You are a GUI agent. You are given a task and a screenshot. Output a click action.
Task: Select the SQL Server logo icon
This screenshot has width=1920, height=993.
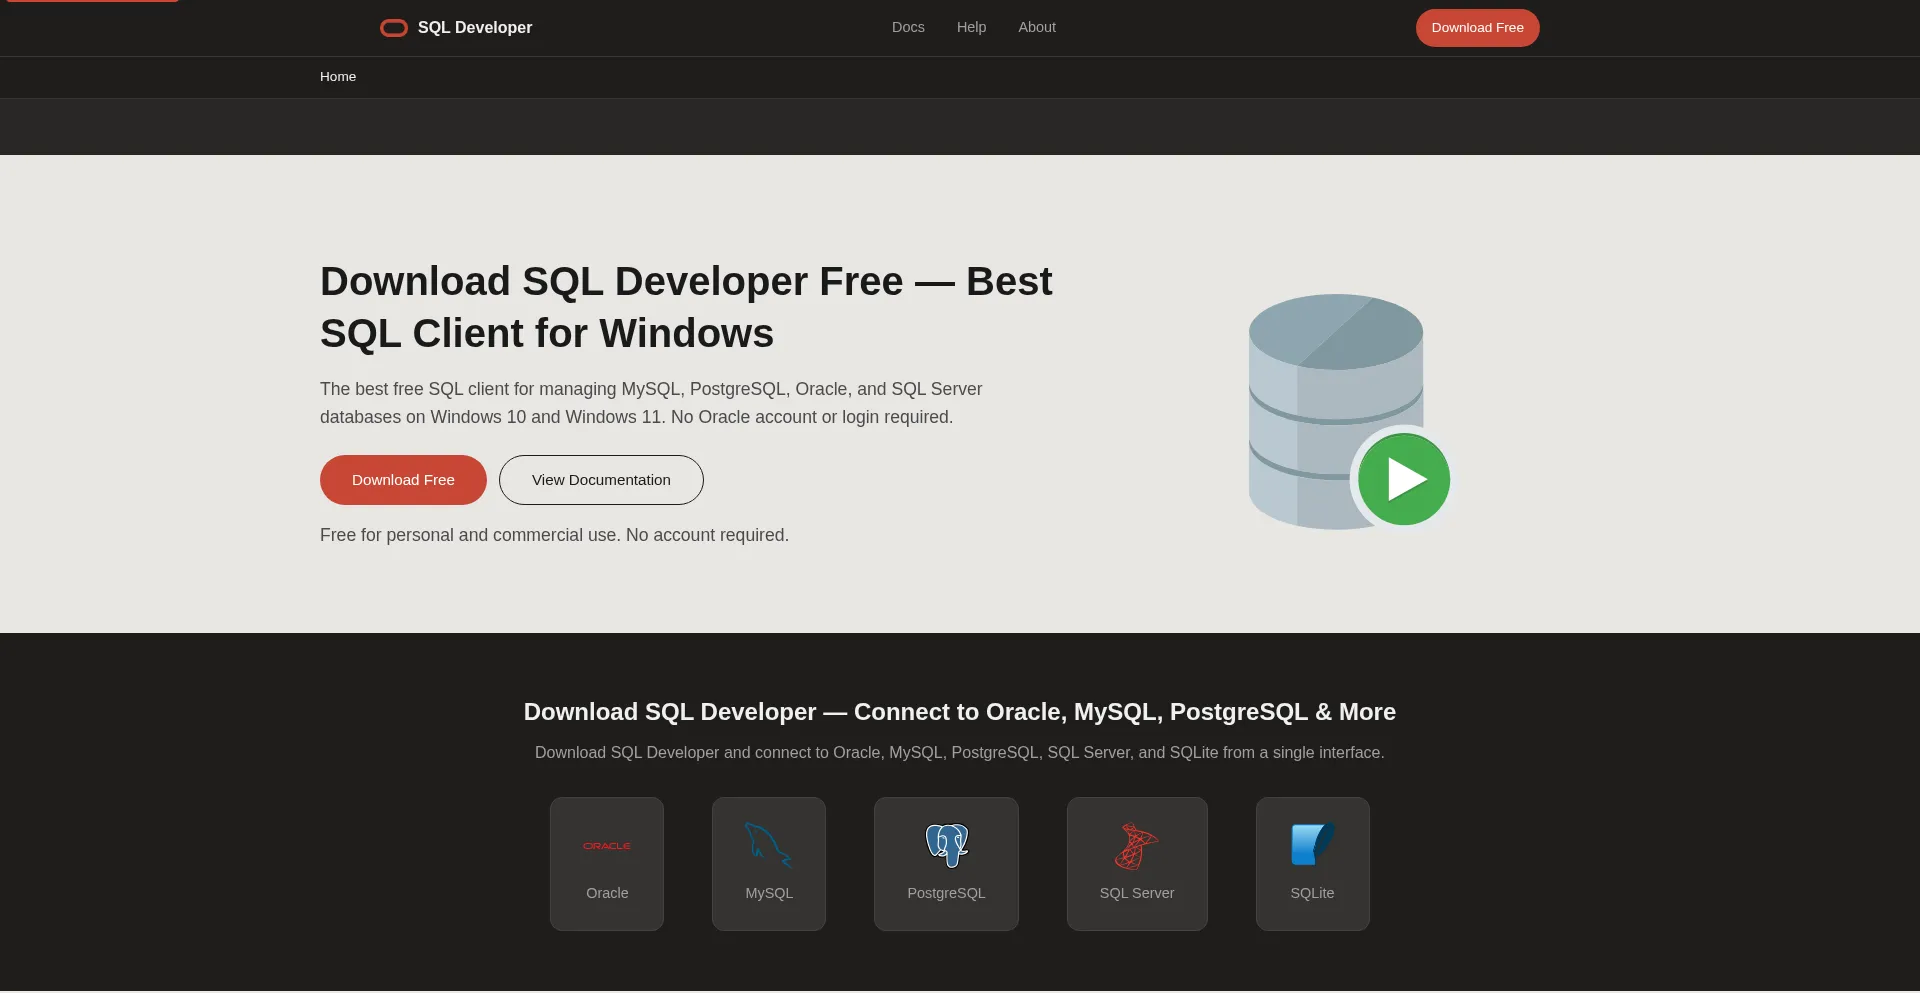(x=1137, y=846)
